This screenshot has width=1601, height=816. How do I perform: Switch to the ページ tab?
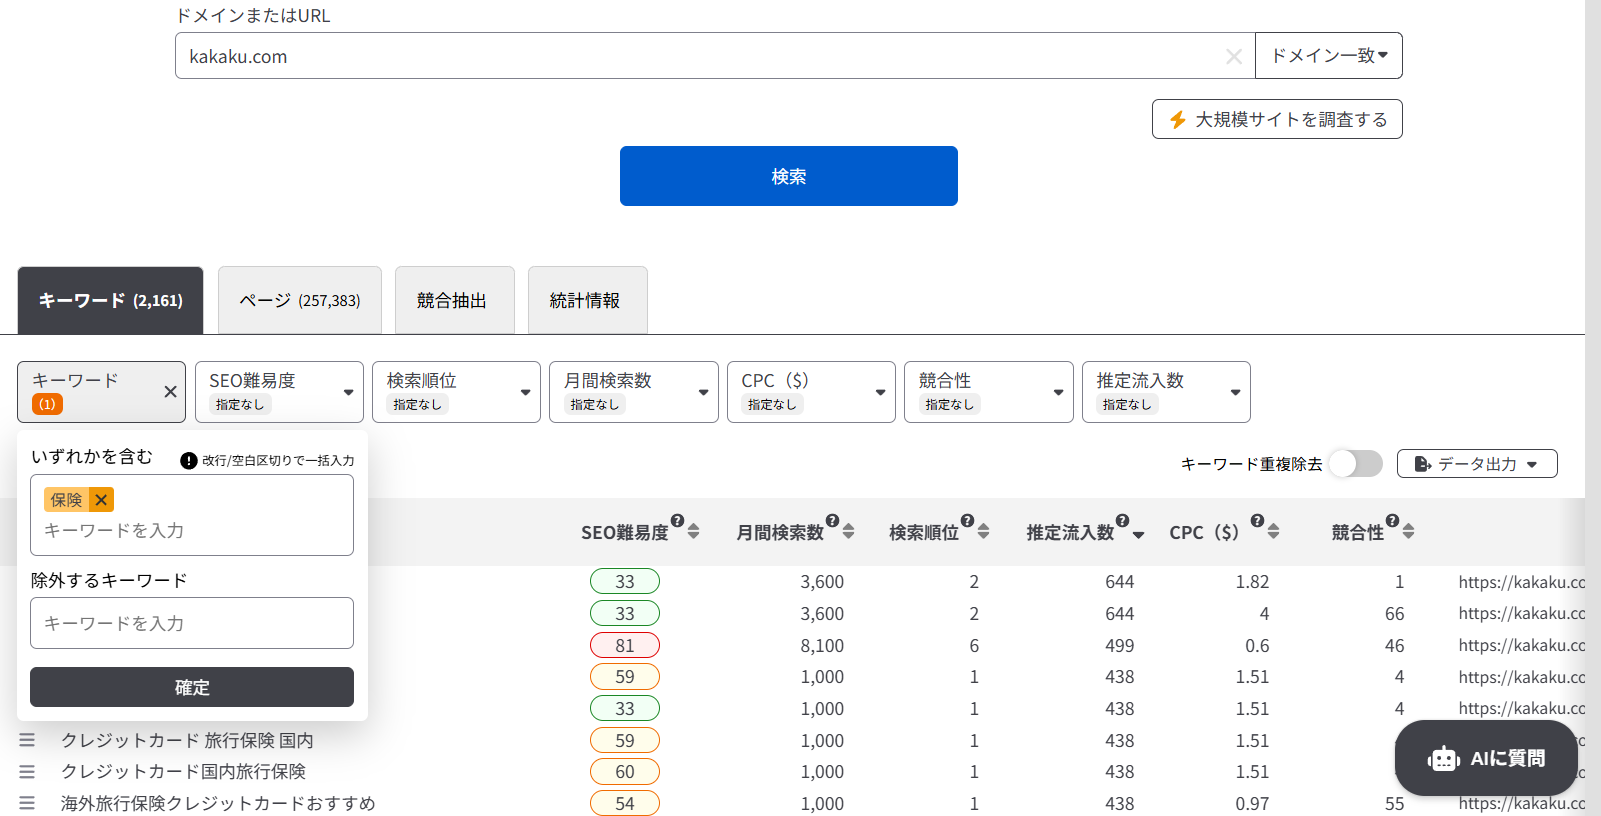[x=299, y=300]
